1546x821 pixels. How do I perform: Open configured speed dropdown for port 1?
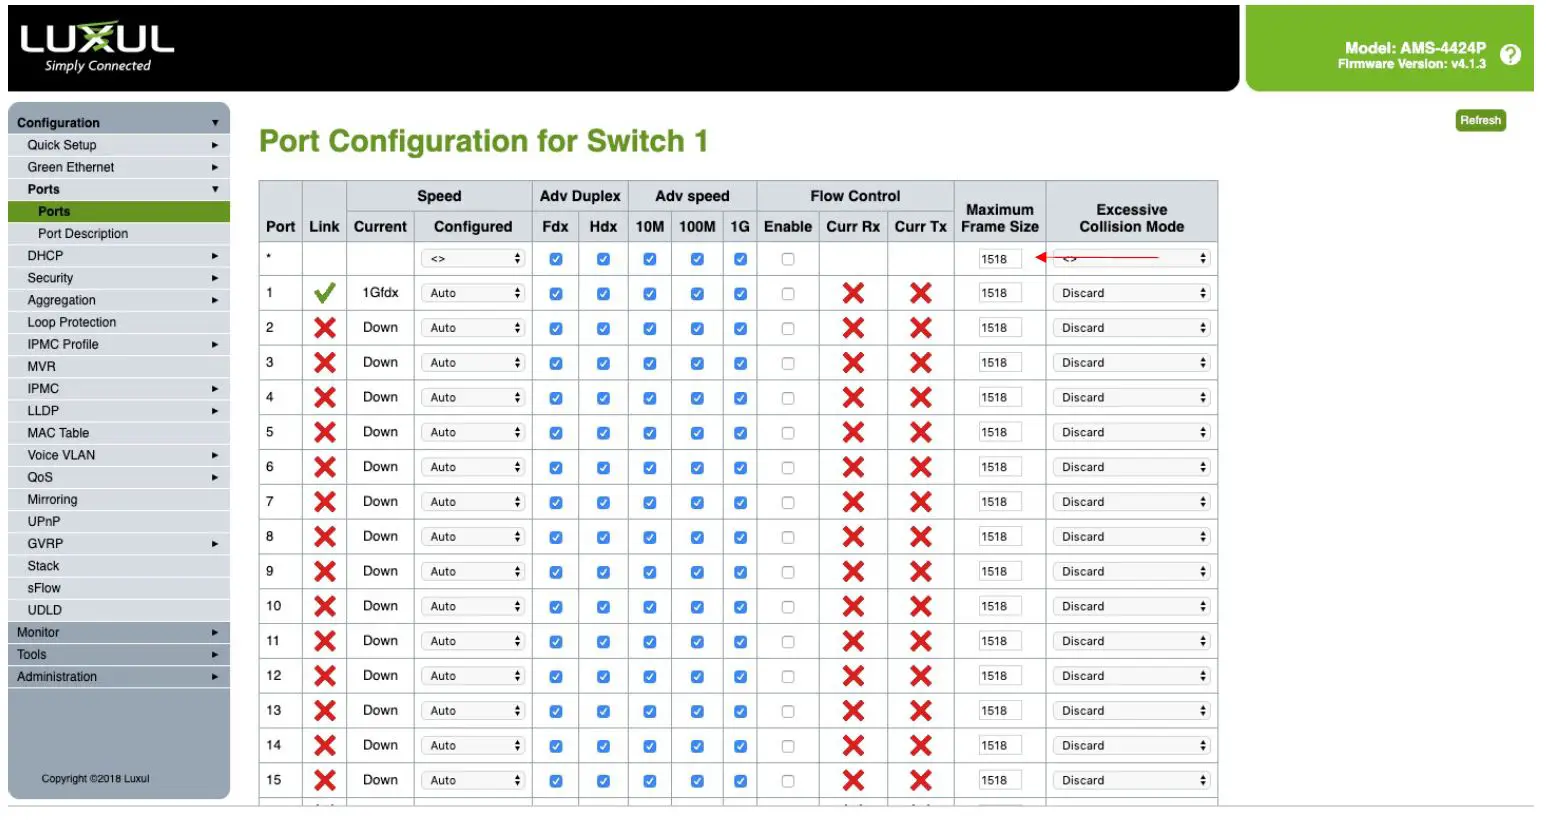click(x=473, y=293)
